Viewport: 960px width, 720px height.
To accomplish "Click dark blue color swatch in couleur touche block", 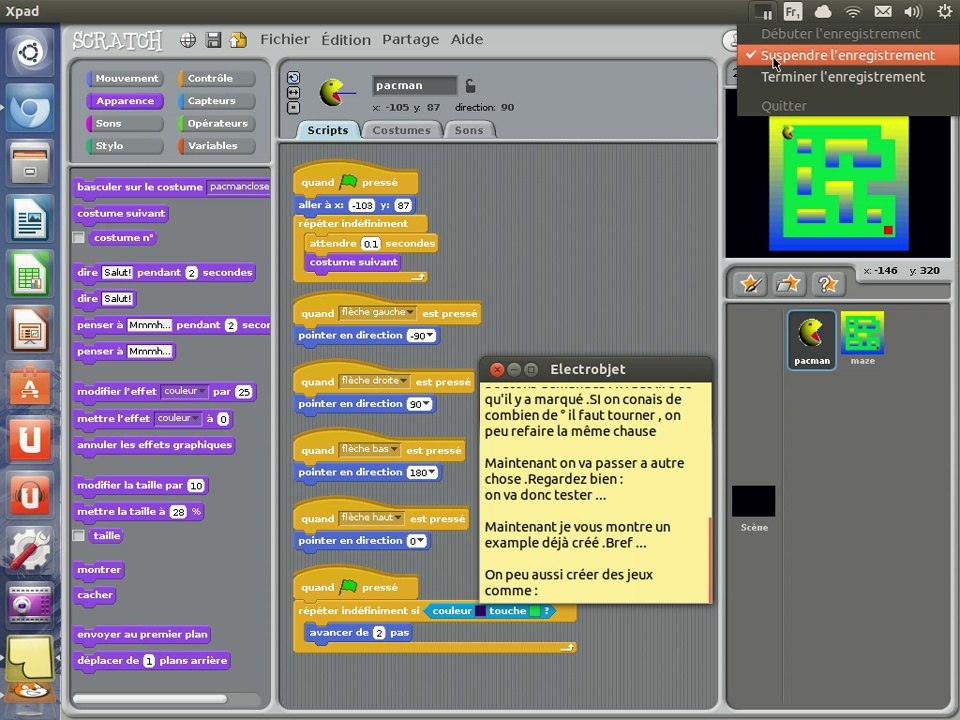I will tap(481, 611).
